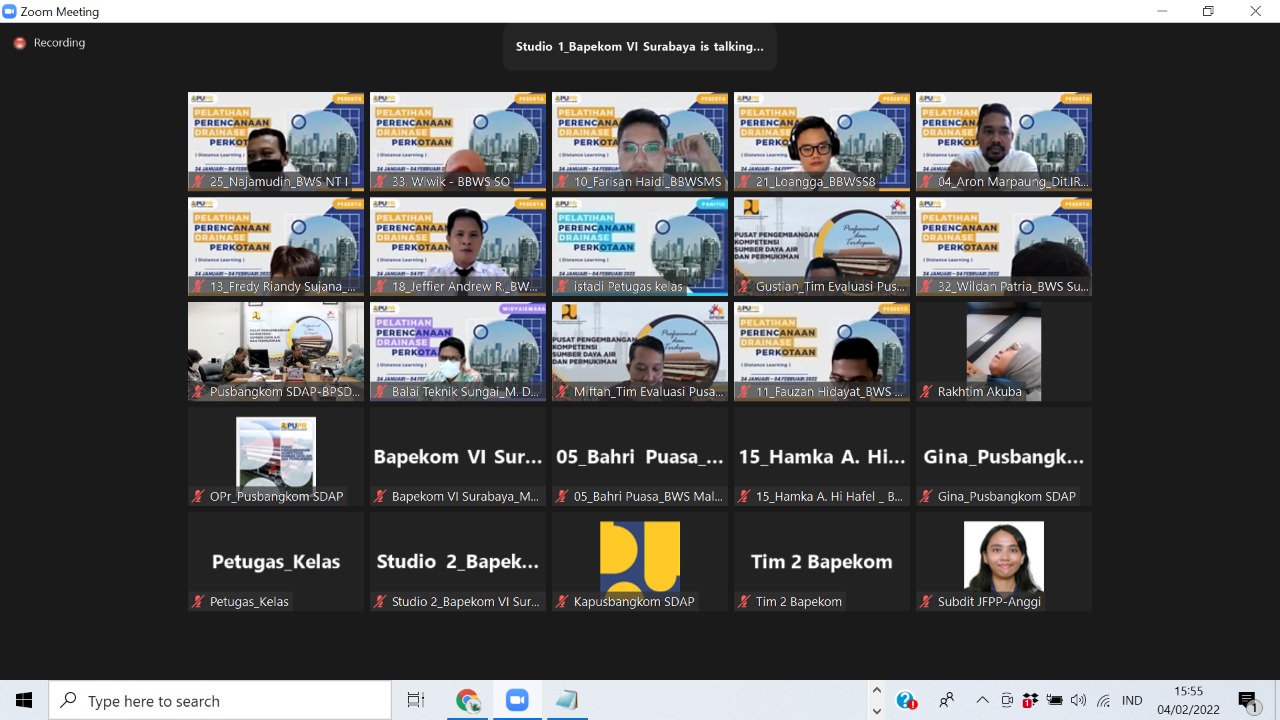The width and height of the screenshot is (1280, 720).
Task: Select the Subdit JFPP-Anggi participant tile
Action: [x=1003, y=561]
